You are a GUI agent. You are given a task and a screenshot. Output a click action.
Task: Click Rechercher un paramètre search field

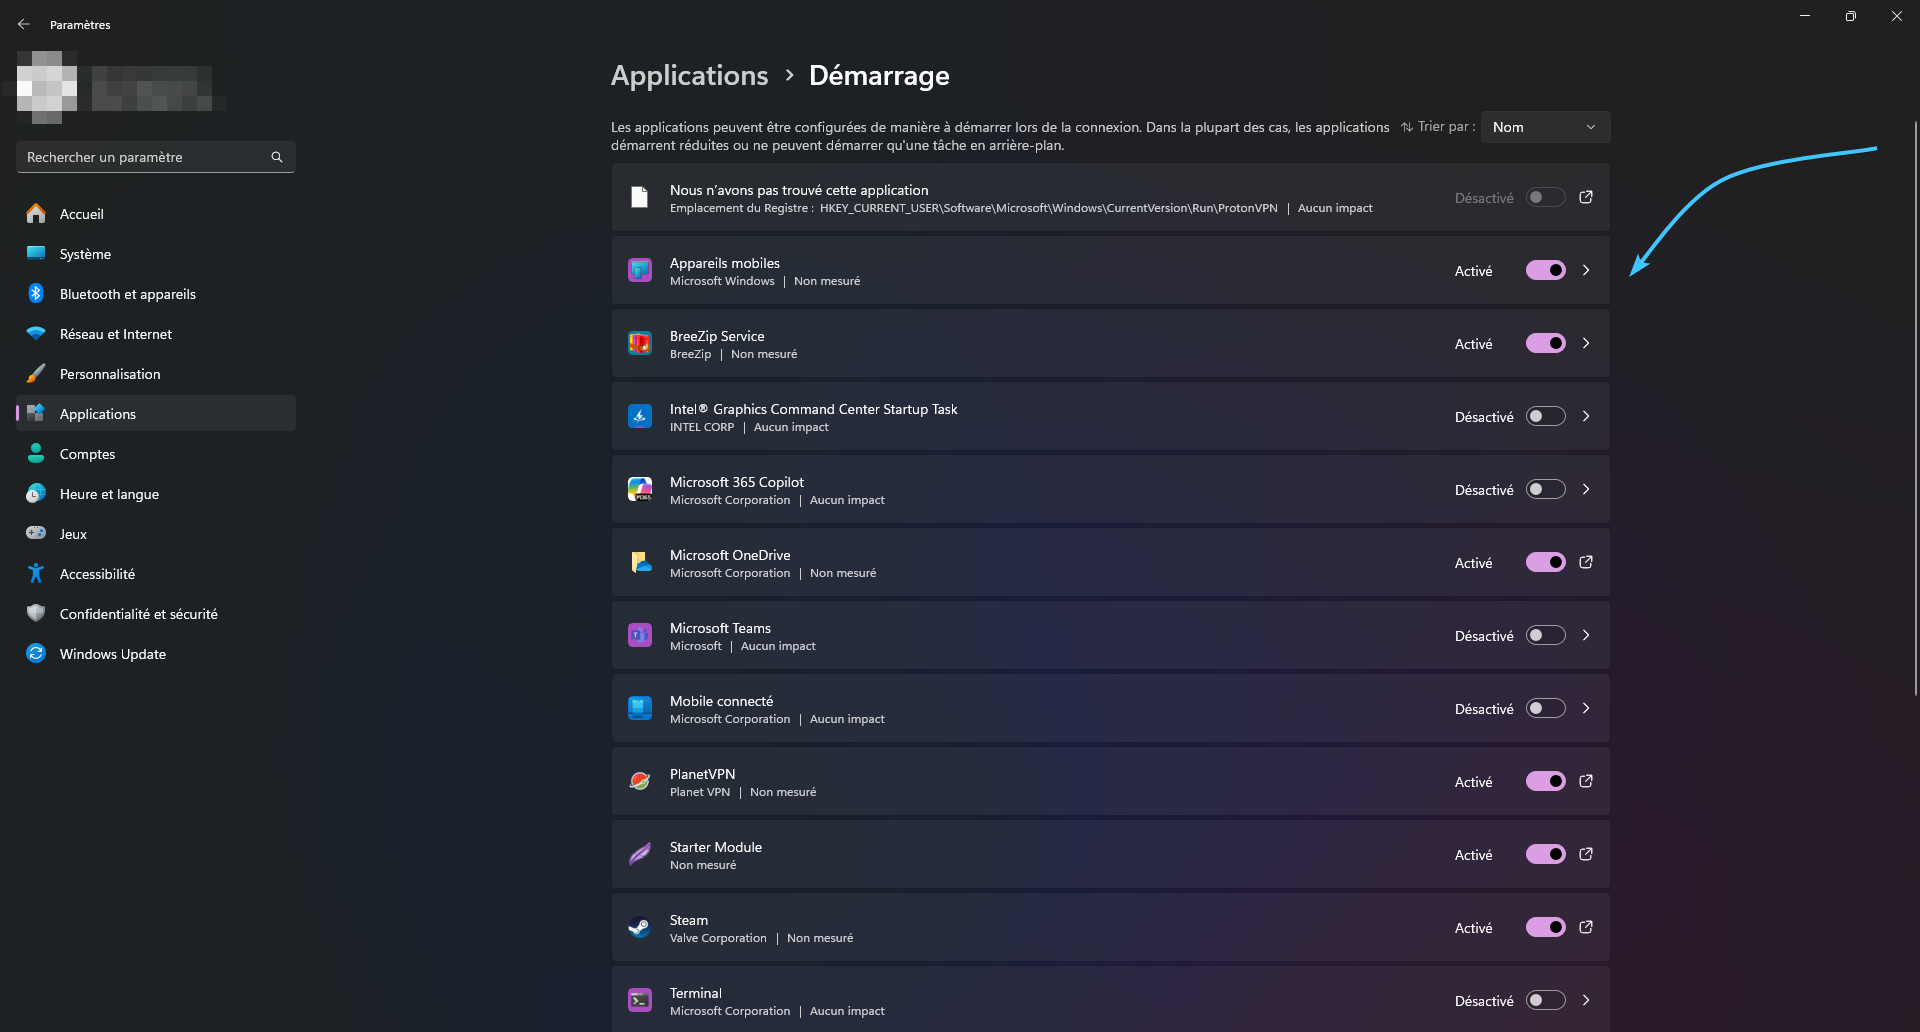coord(156,157)
